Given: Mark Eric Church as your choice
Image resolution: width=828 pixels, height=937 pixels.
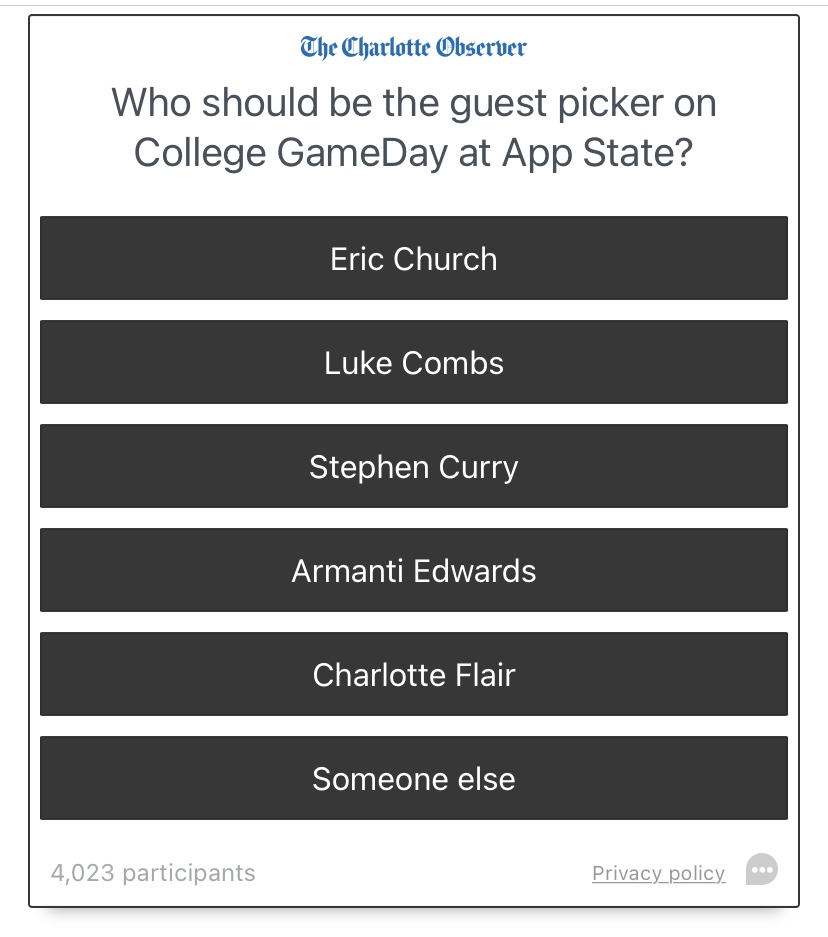Looking at the screenshot, I should (x=413, y=258).
